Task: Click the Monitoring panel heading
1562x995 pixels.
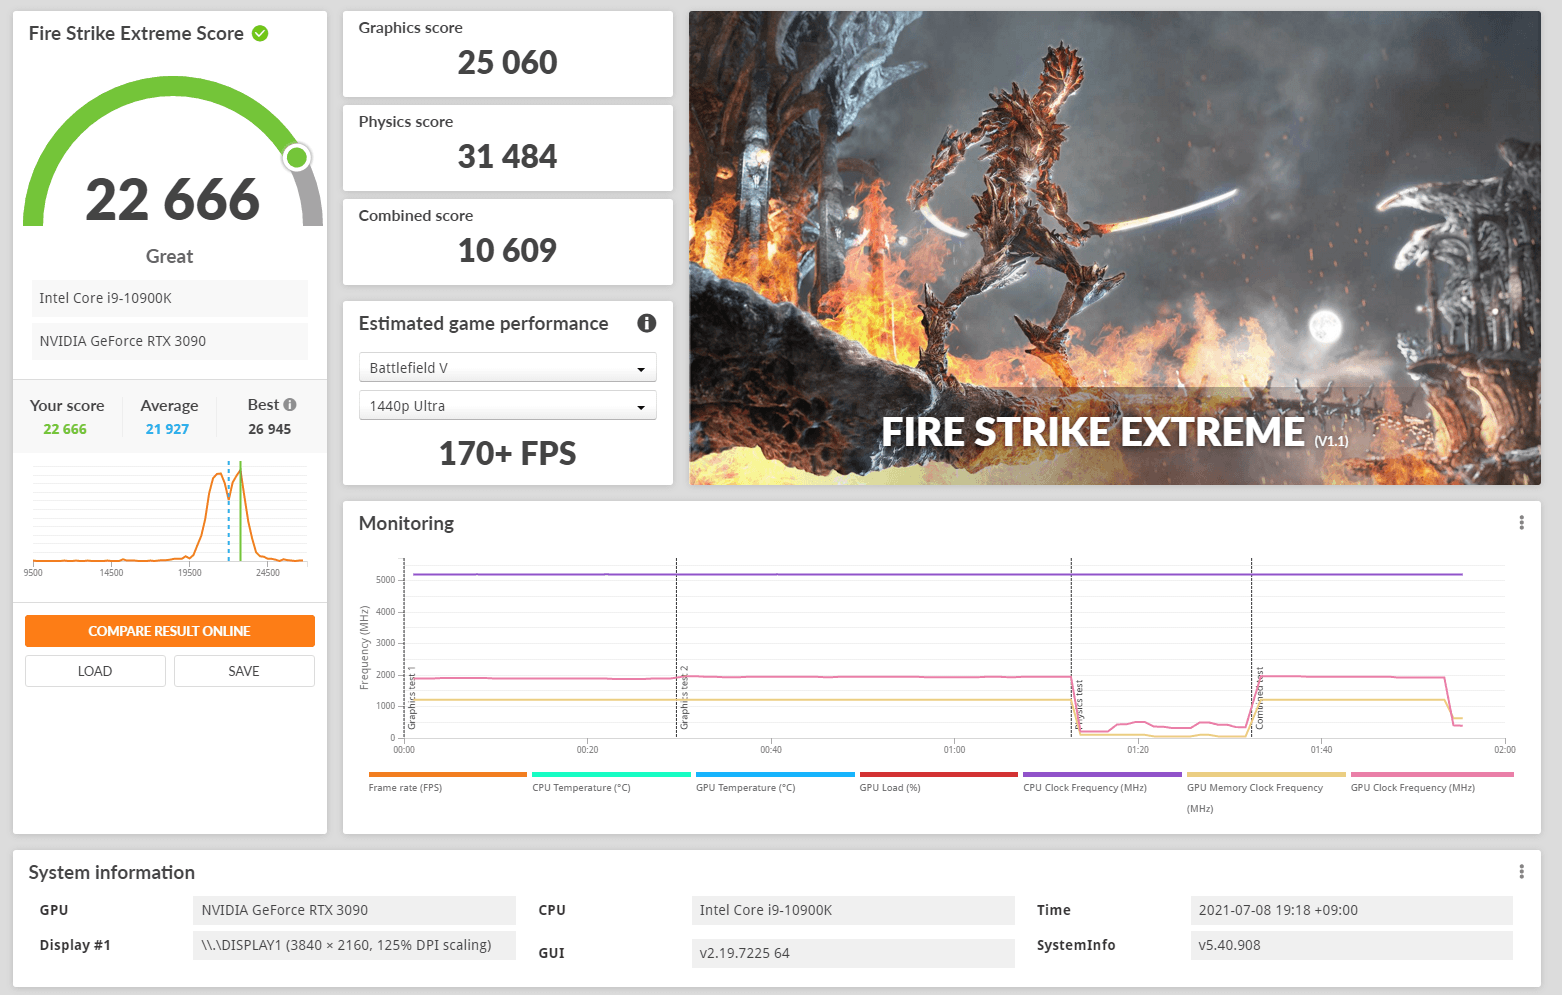Action: click(x=406, y=523)
